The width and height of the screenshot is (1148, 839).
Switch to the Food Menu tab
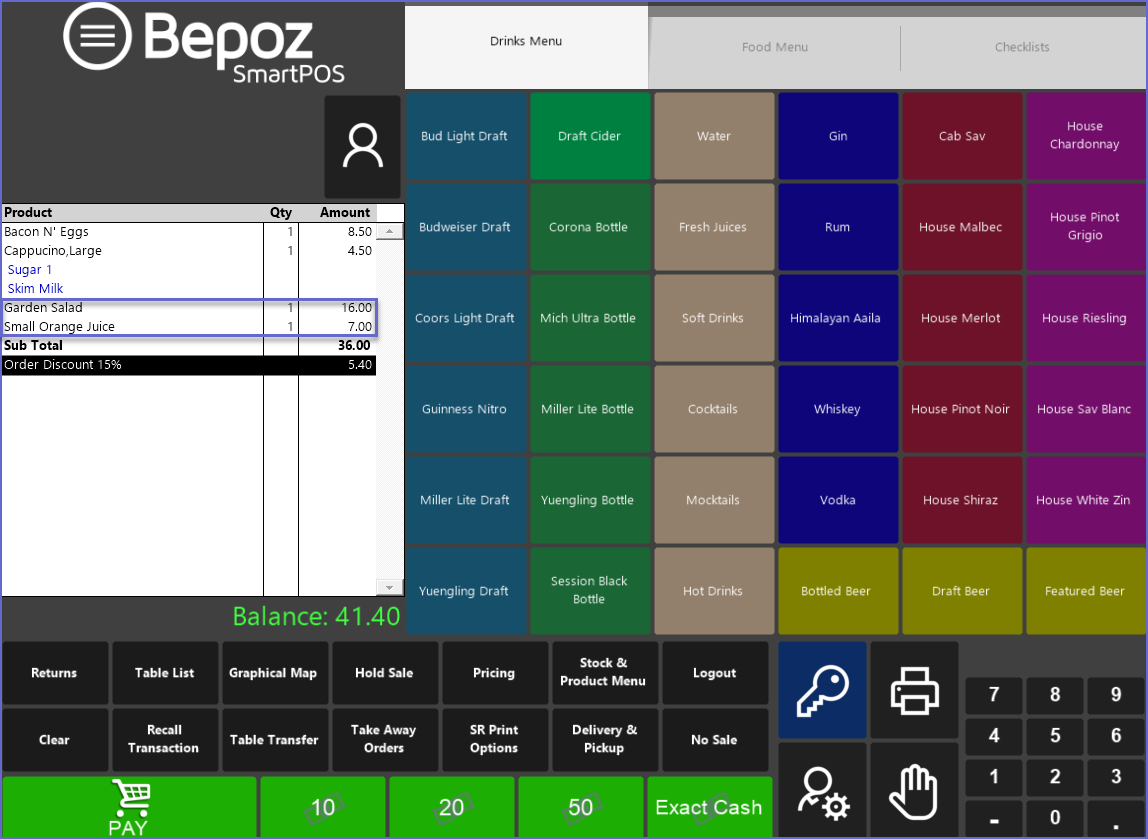(774, 47)
